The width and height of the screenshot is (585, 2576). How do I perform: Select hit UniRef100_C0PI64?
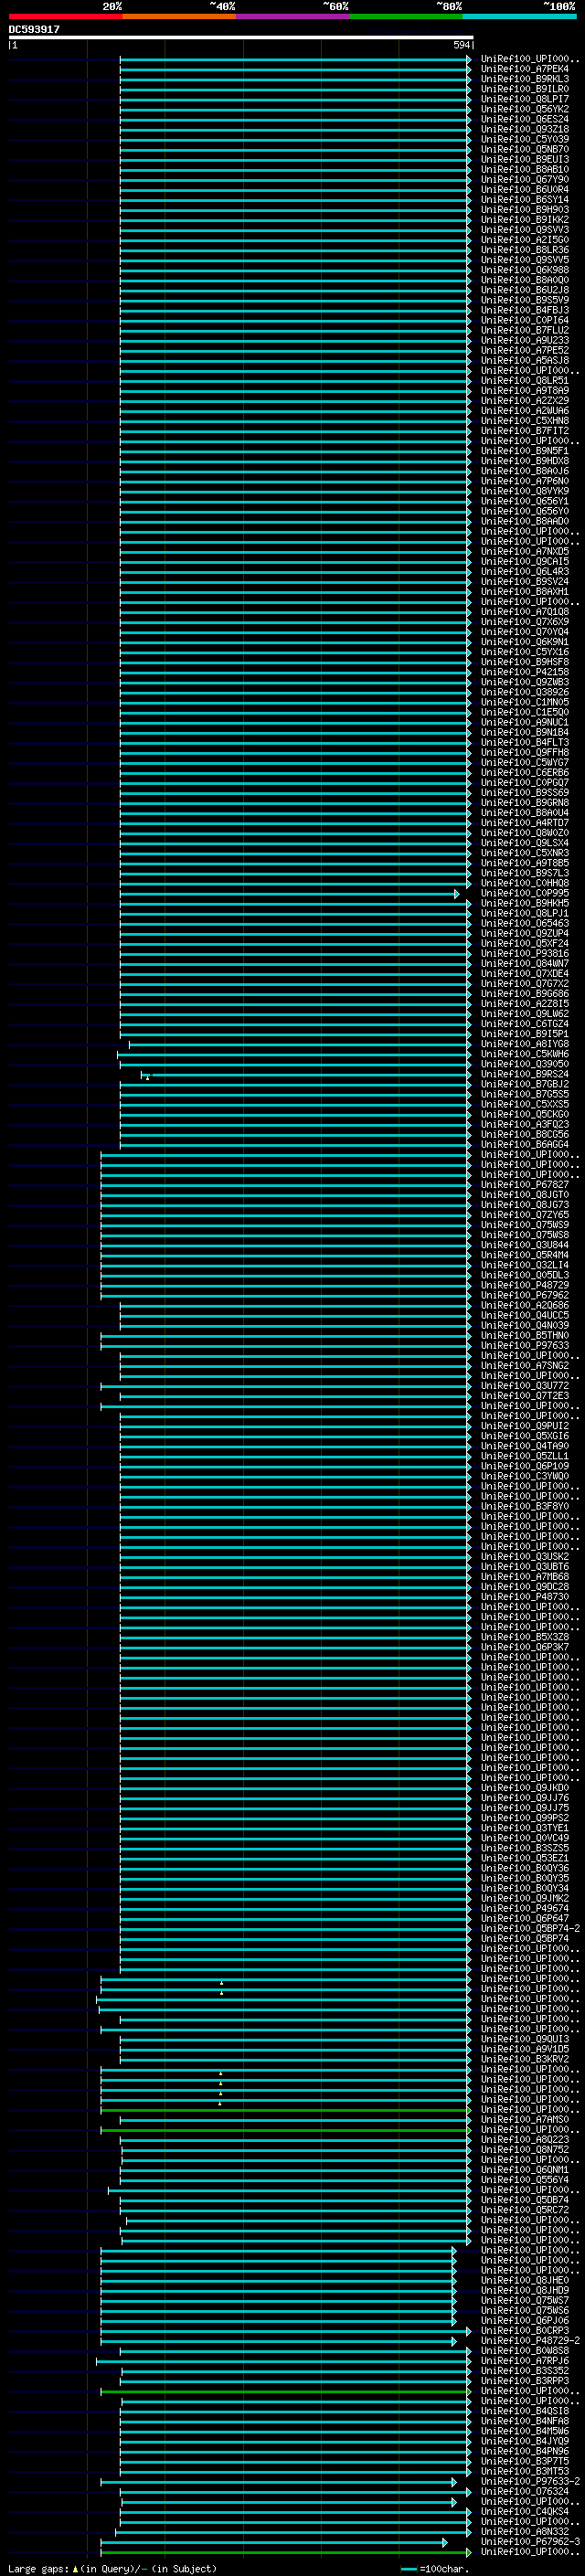point(525,320)
